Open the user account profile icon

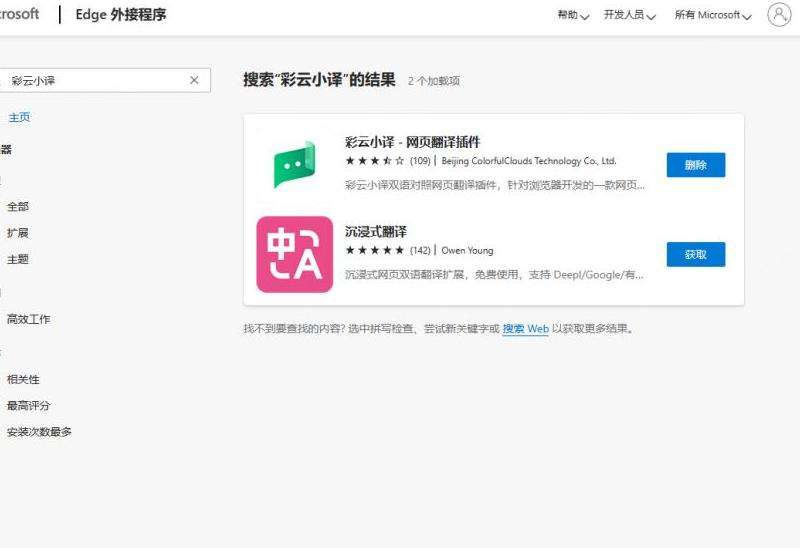click(x=779, y=15)
